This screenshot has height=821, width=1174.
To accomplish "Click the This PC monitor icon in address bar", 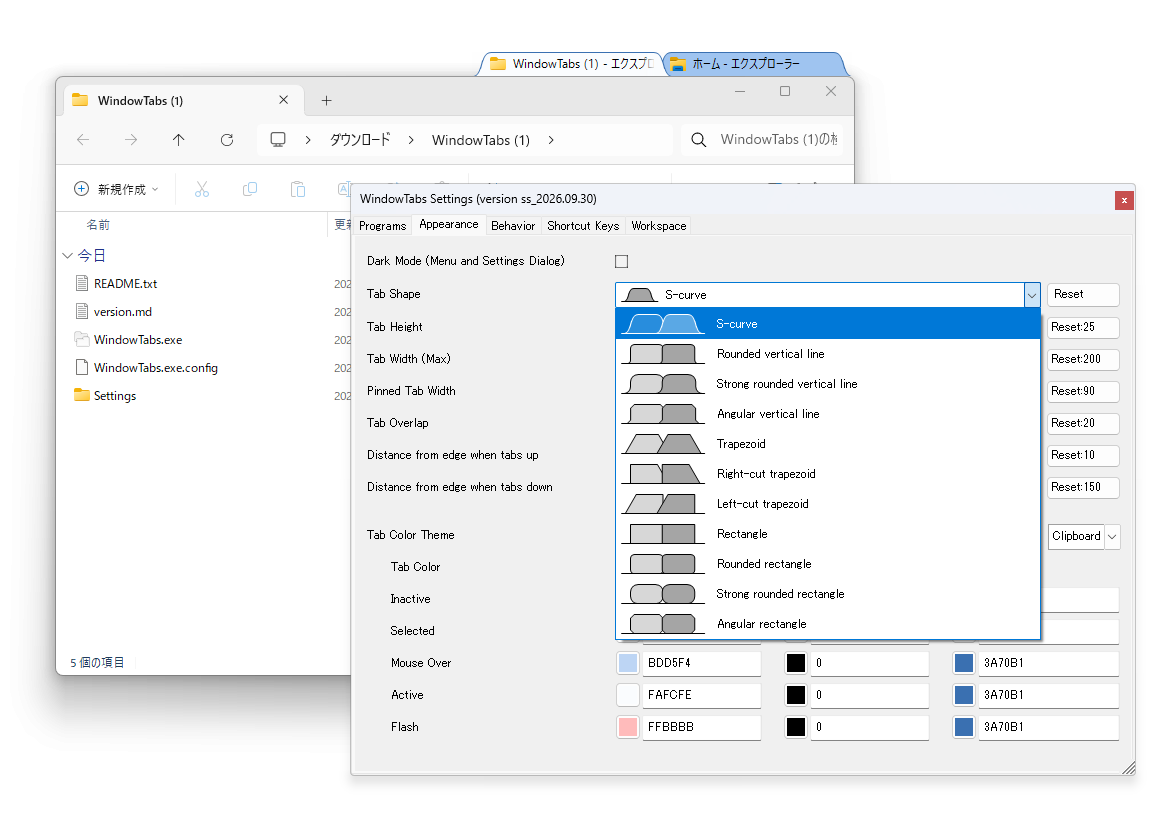I will [x=278, y=140].
